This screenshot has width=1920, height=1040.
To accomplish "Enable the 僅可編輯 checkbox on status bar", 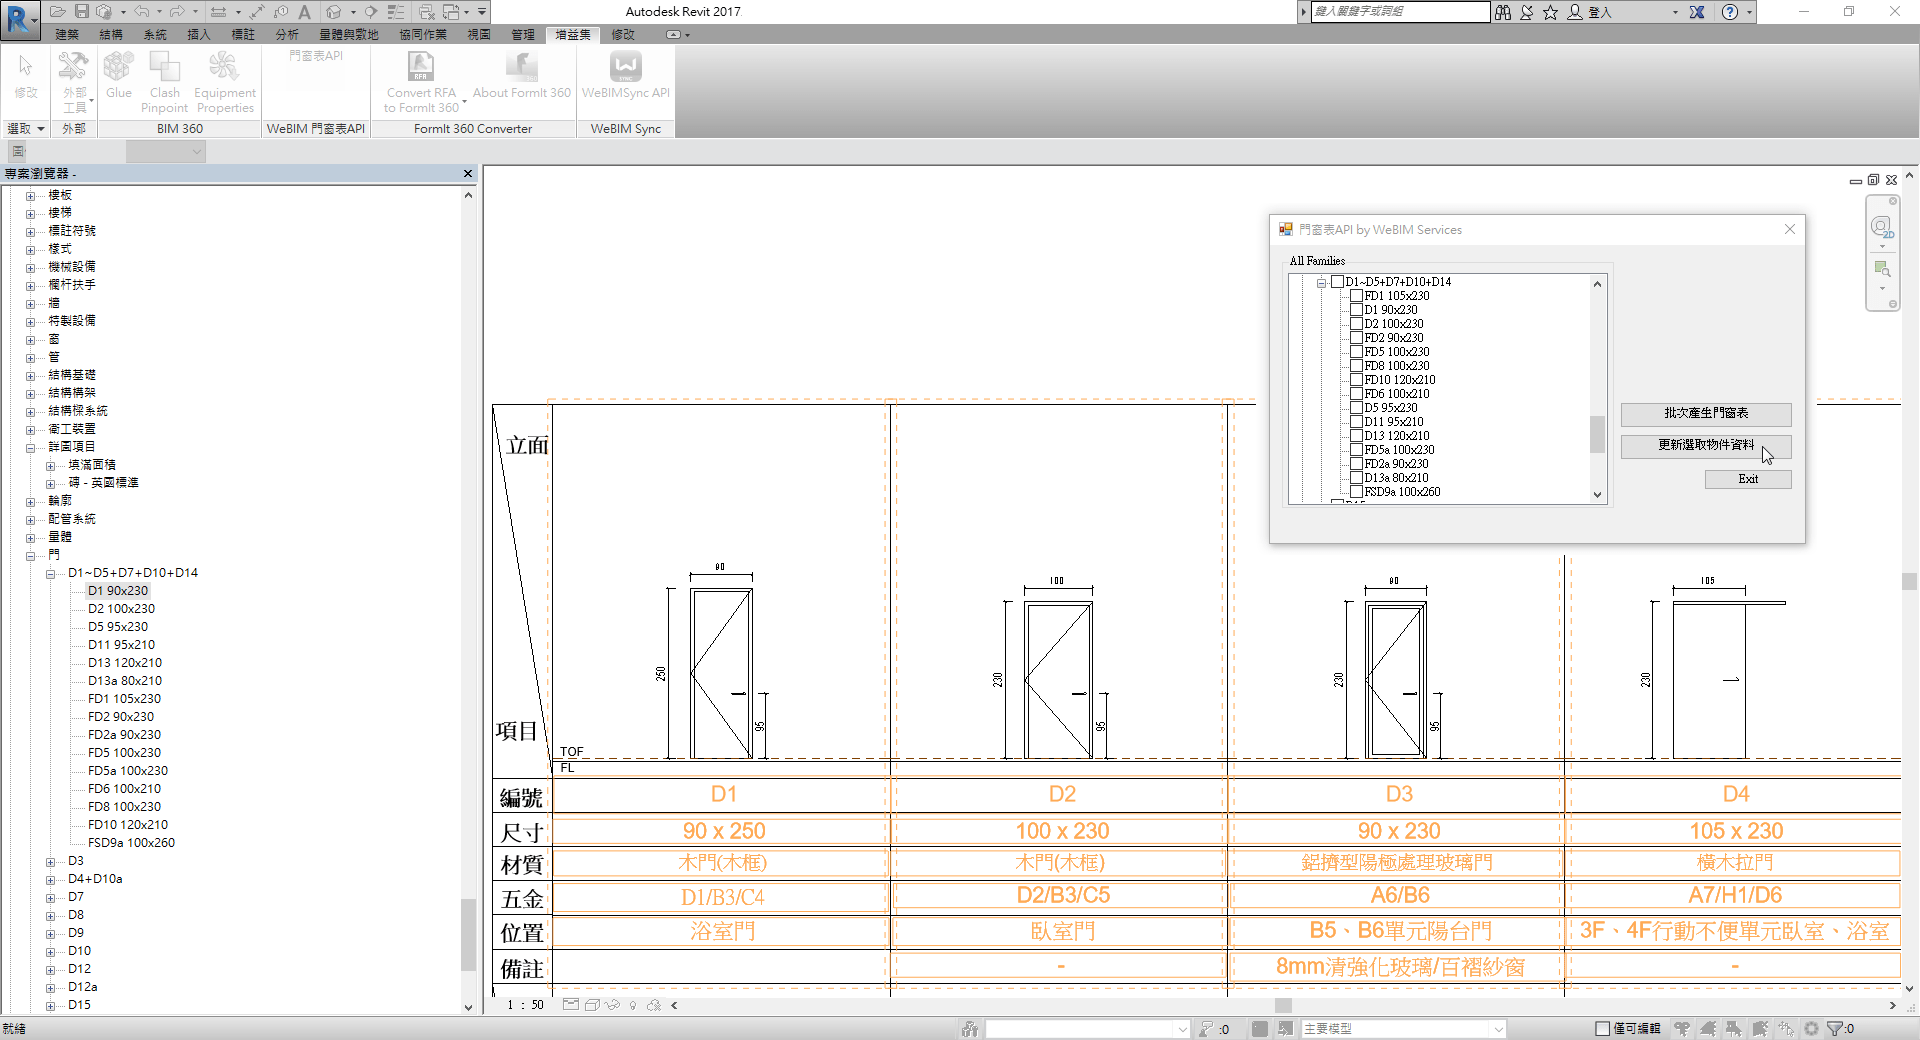I will tap(1600, 1028).
